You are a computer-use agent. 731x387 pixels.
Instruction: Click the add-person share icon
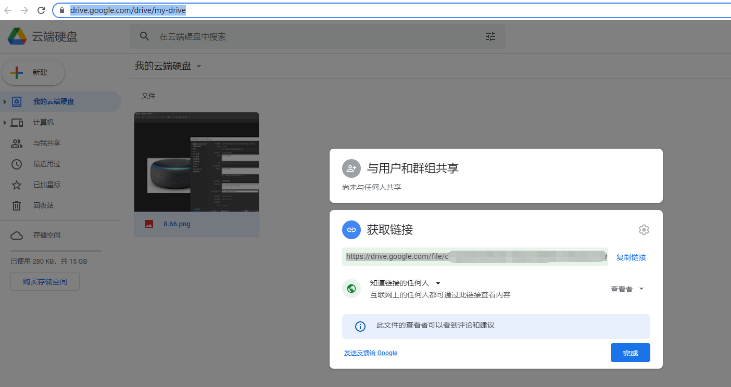click(352, 168)
